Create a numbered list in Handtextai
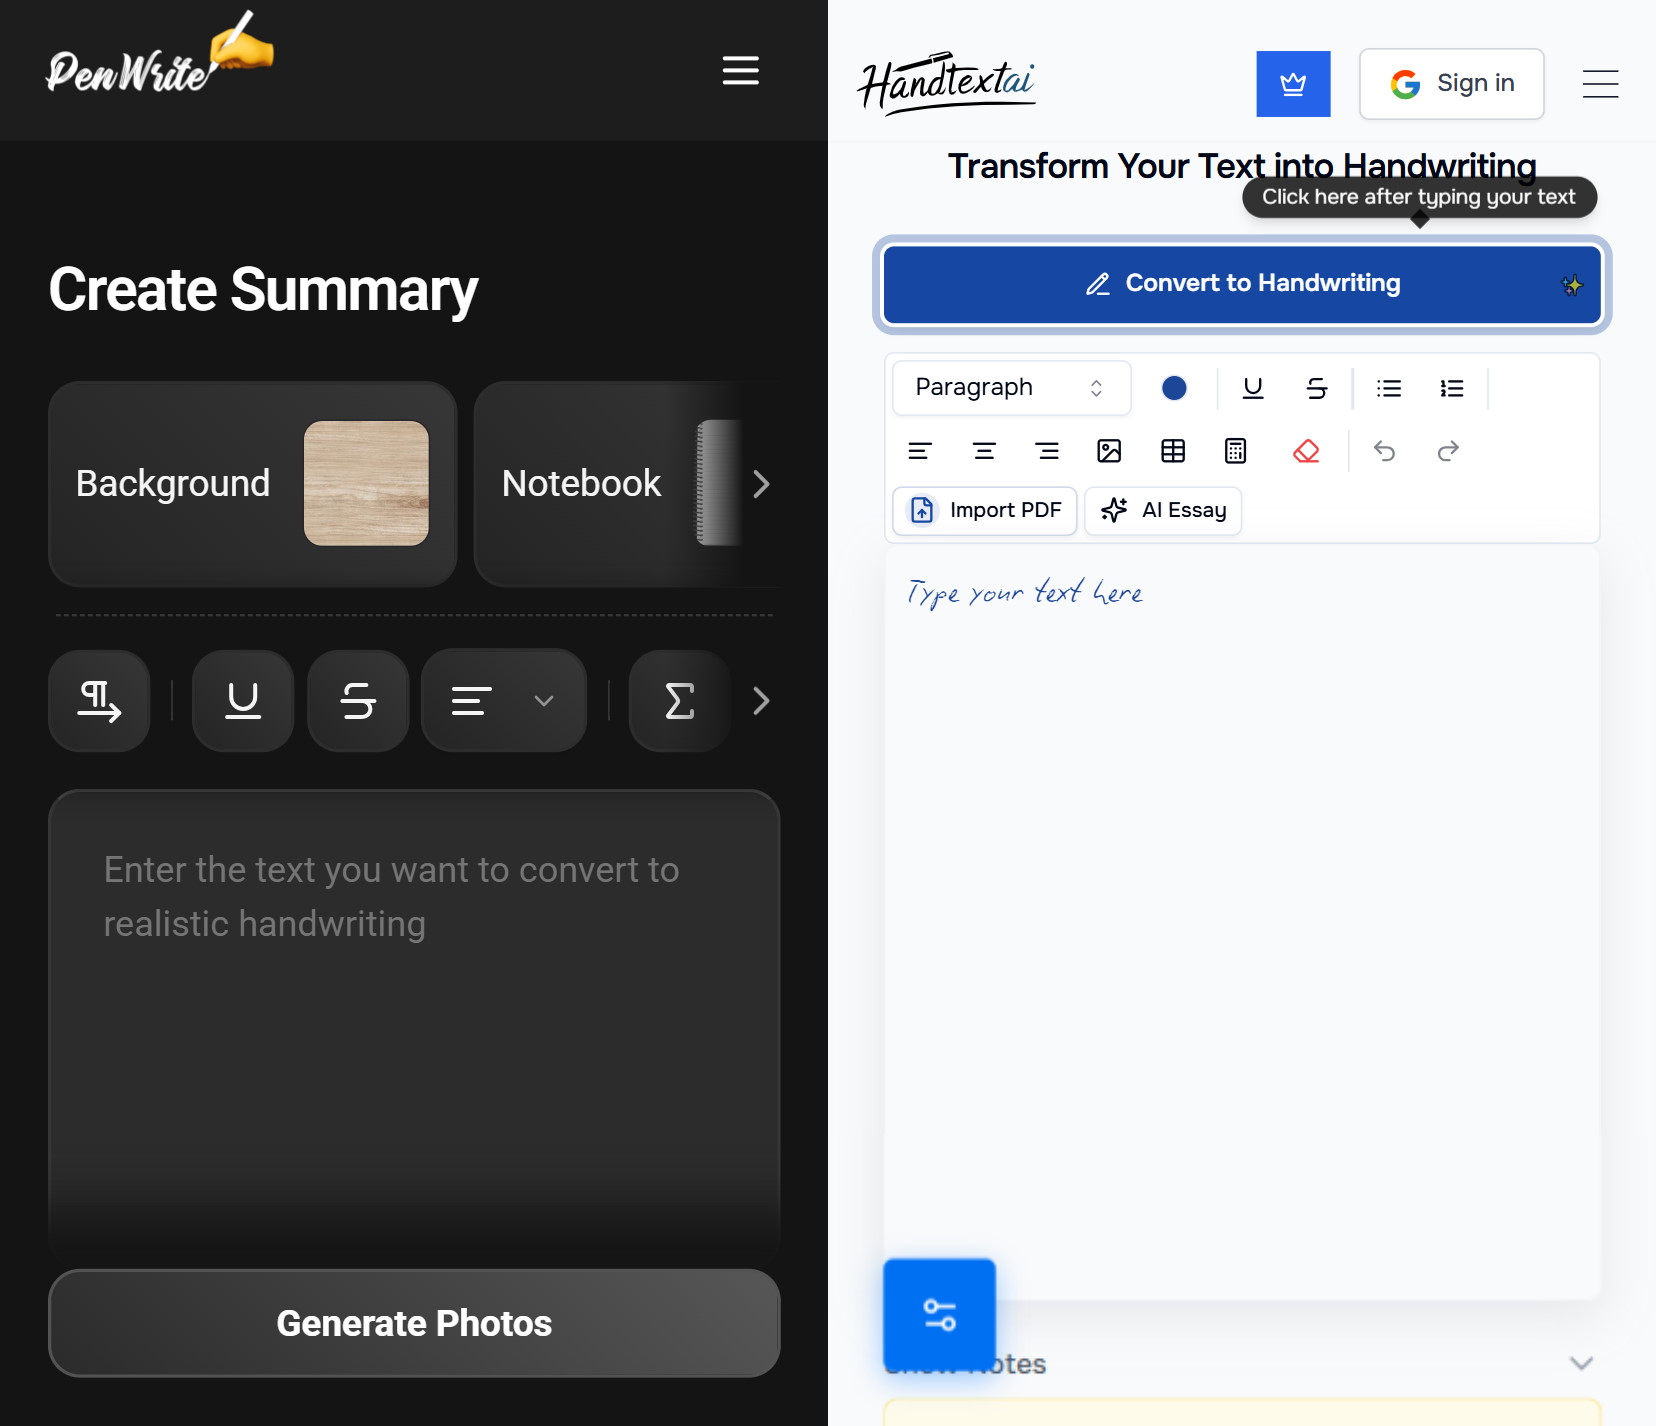Screen dimensions: 1656x1426 point(1451,389)
